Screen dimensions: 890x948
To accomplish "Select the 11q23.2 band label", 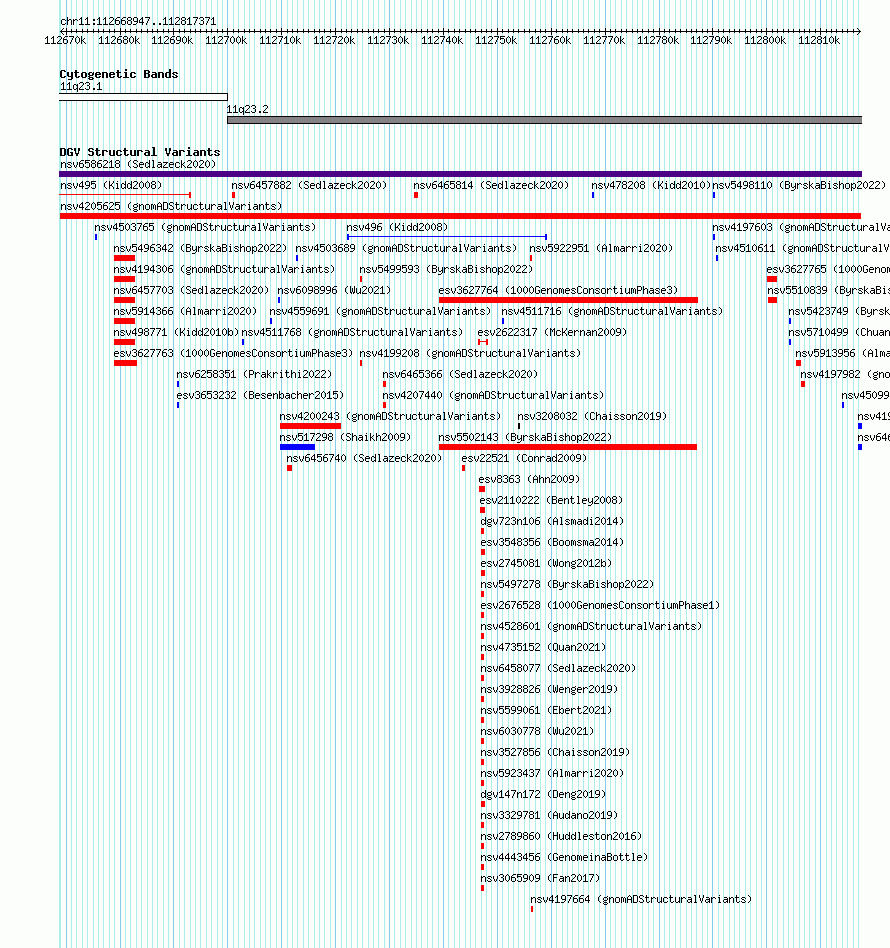I will (247, 109).
